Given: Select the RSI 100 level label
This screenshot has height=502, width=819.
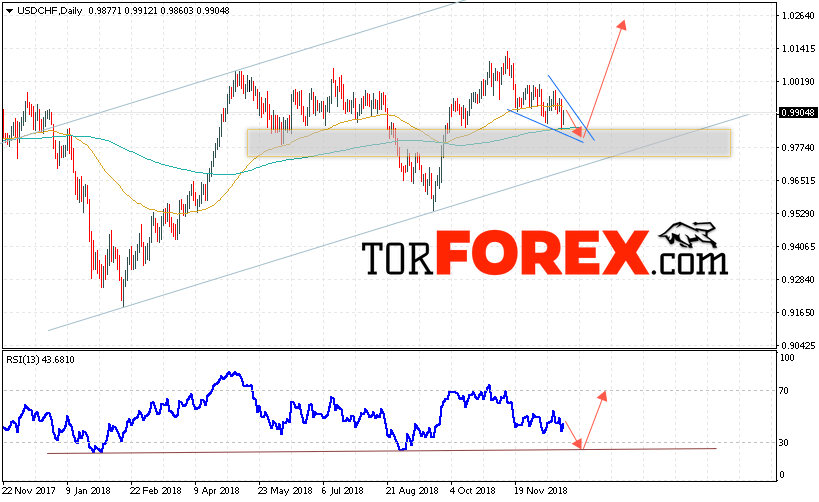Looking at the screenshot, I should click(787, 358).
